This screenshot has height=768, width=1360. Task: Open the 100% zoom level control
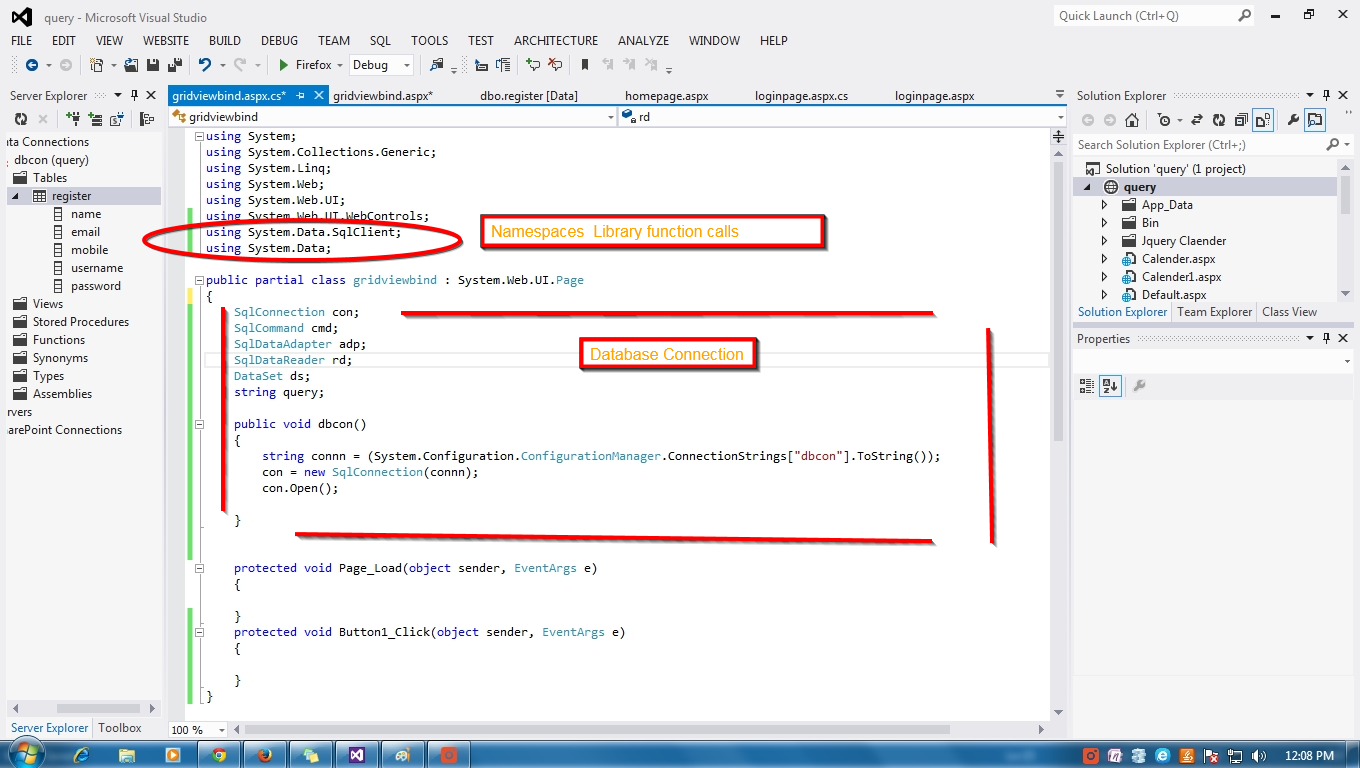(197, 729)
